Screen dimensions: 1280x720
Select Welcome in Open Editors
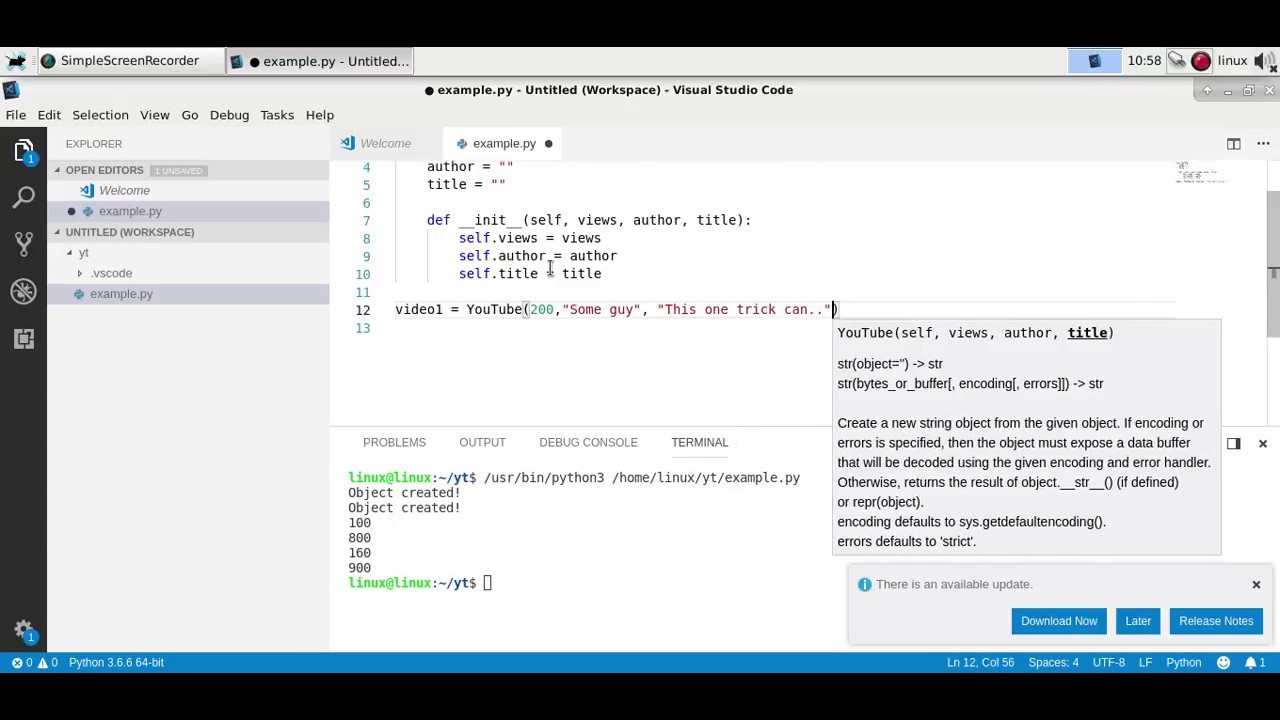pos(188,190)
